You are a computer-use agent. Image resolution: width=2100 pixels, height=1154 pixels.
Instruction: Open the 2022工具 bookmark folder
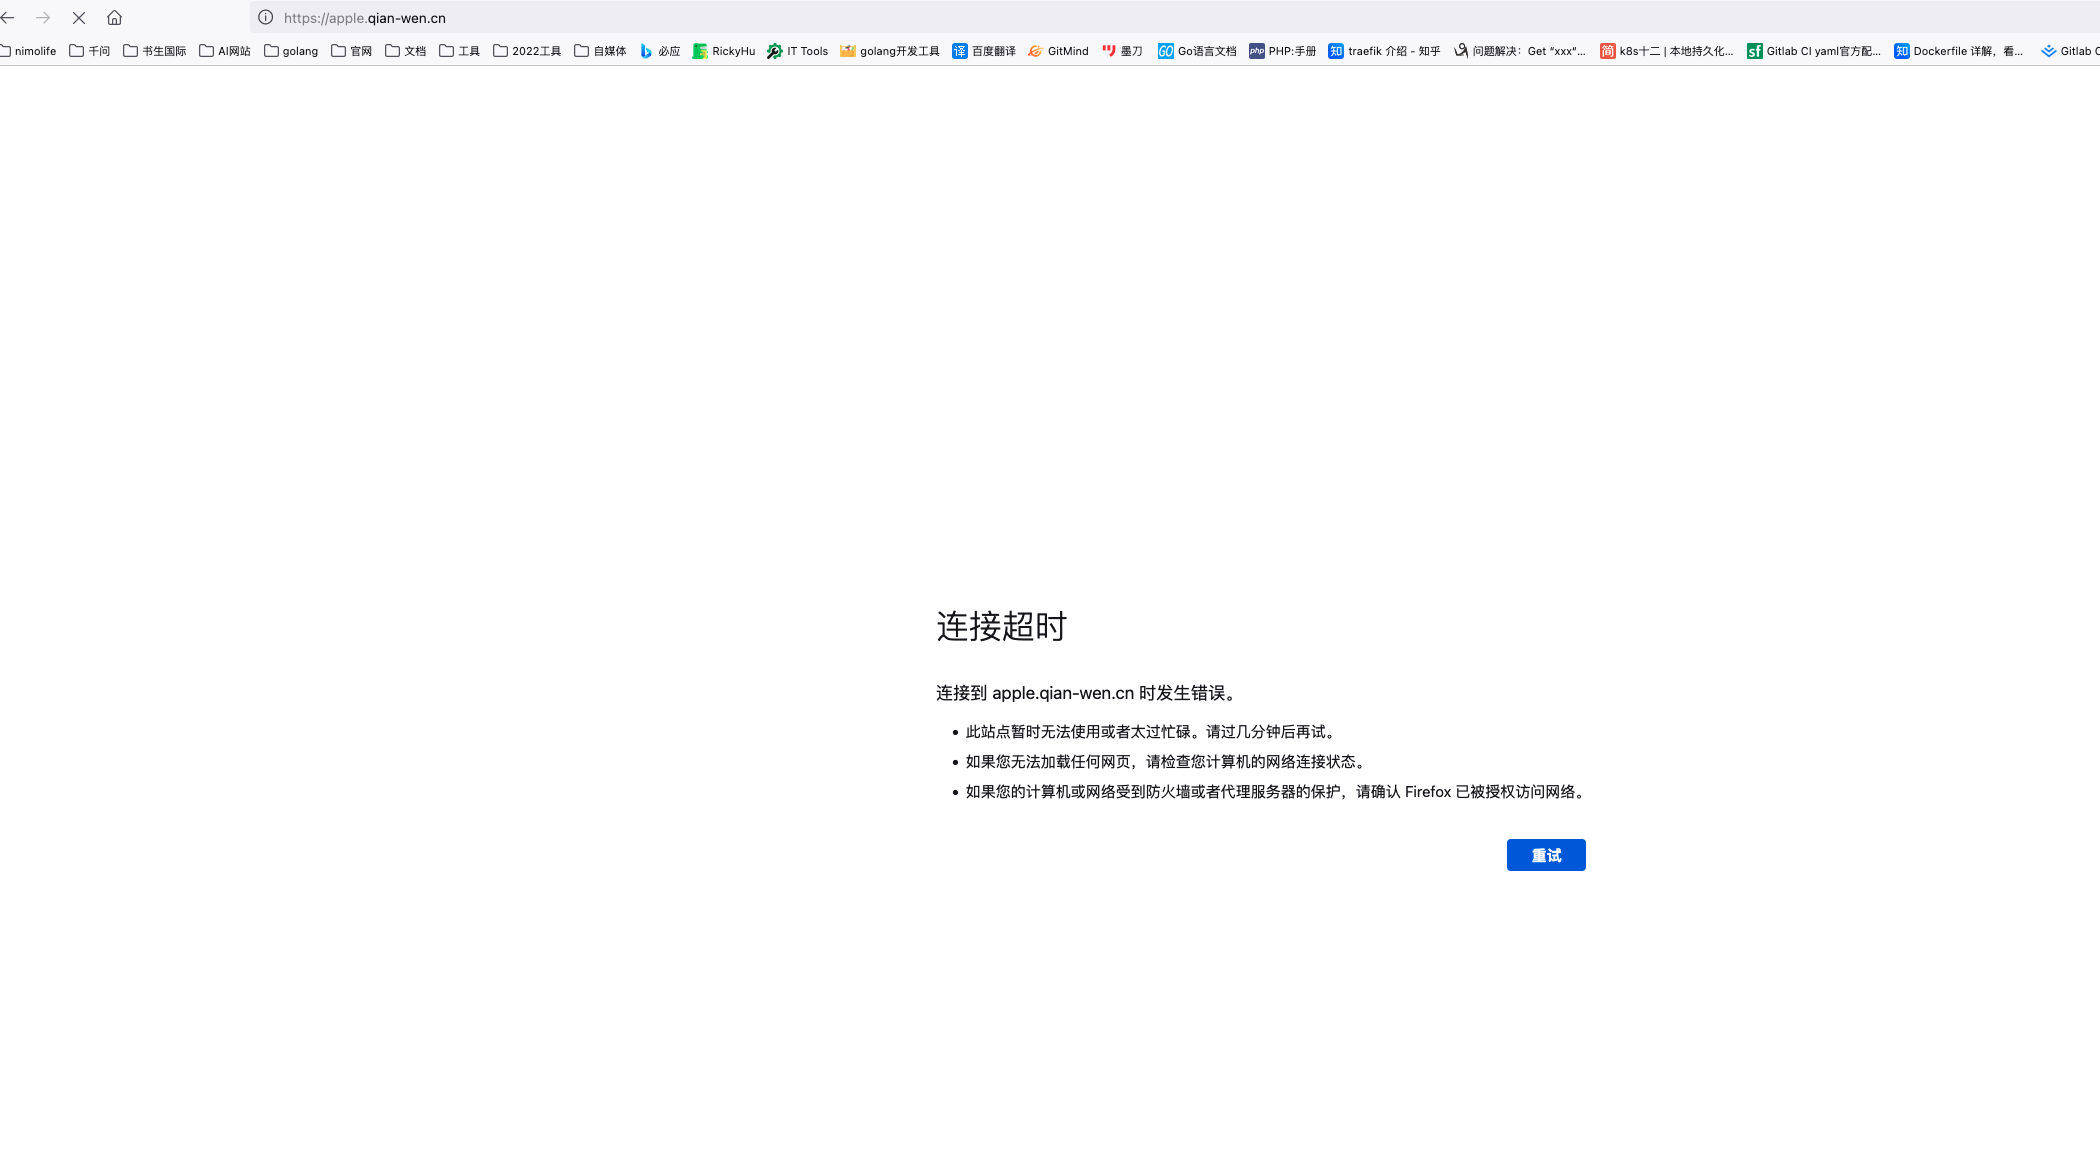coord(527,51)
